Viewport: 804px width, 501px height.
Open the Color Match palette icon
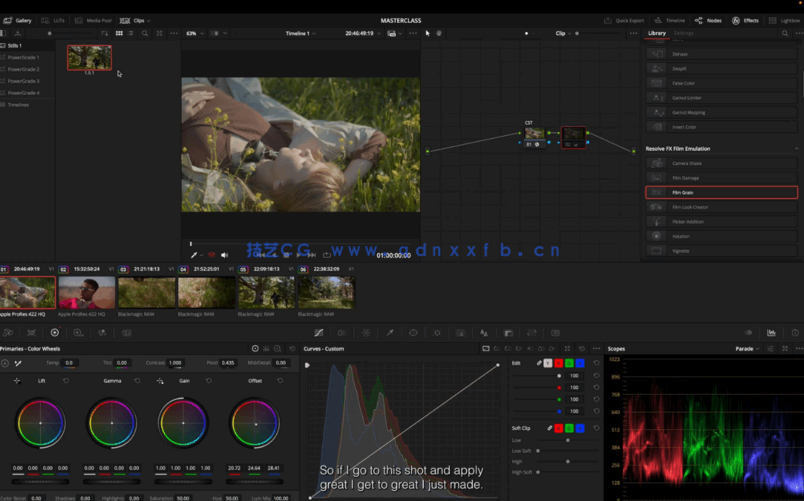click(31, 333)
